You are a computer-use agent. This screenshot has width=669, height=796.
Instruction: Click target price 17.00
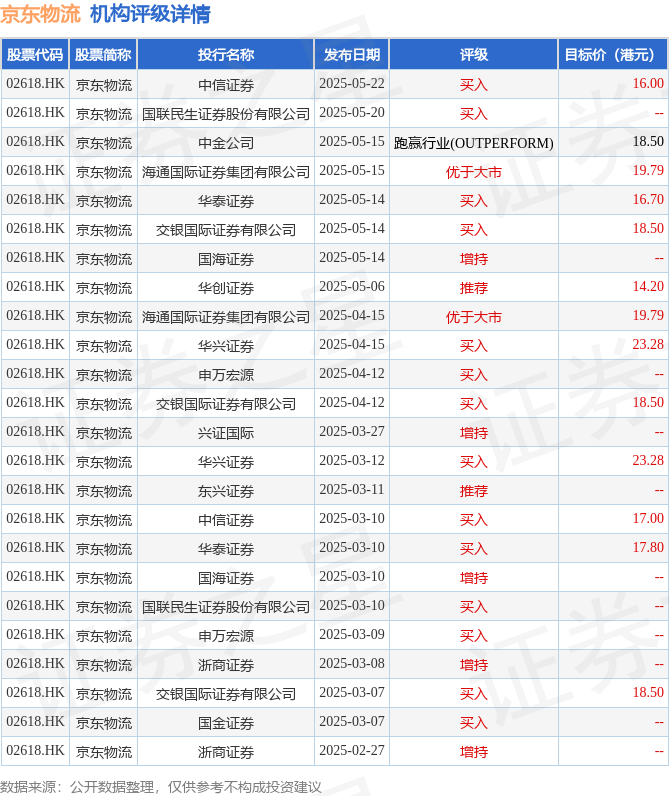point(648,518)
